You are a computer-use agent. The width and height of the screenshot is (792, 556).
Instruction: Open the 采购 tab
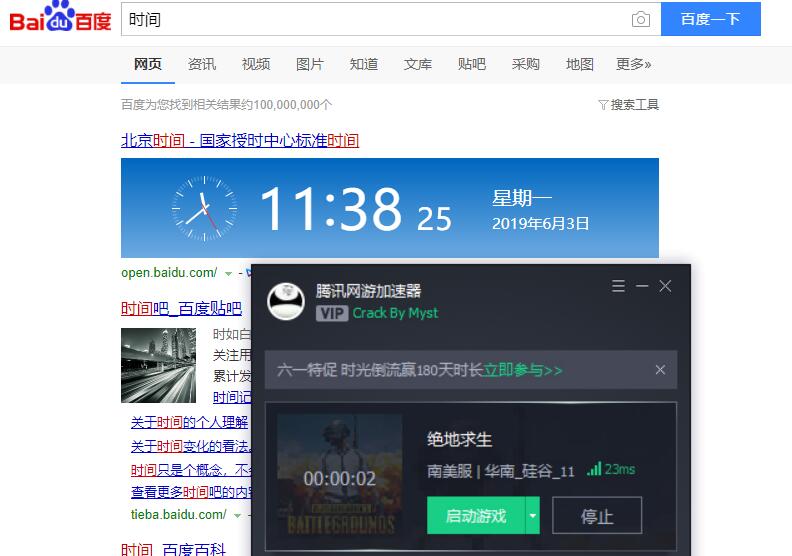point(526,64)
